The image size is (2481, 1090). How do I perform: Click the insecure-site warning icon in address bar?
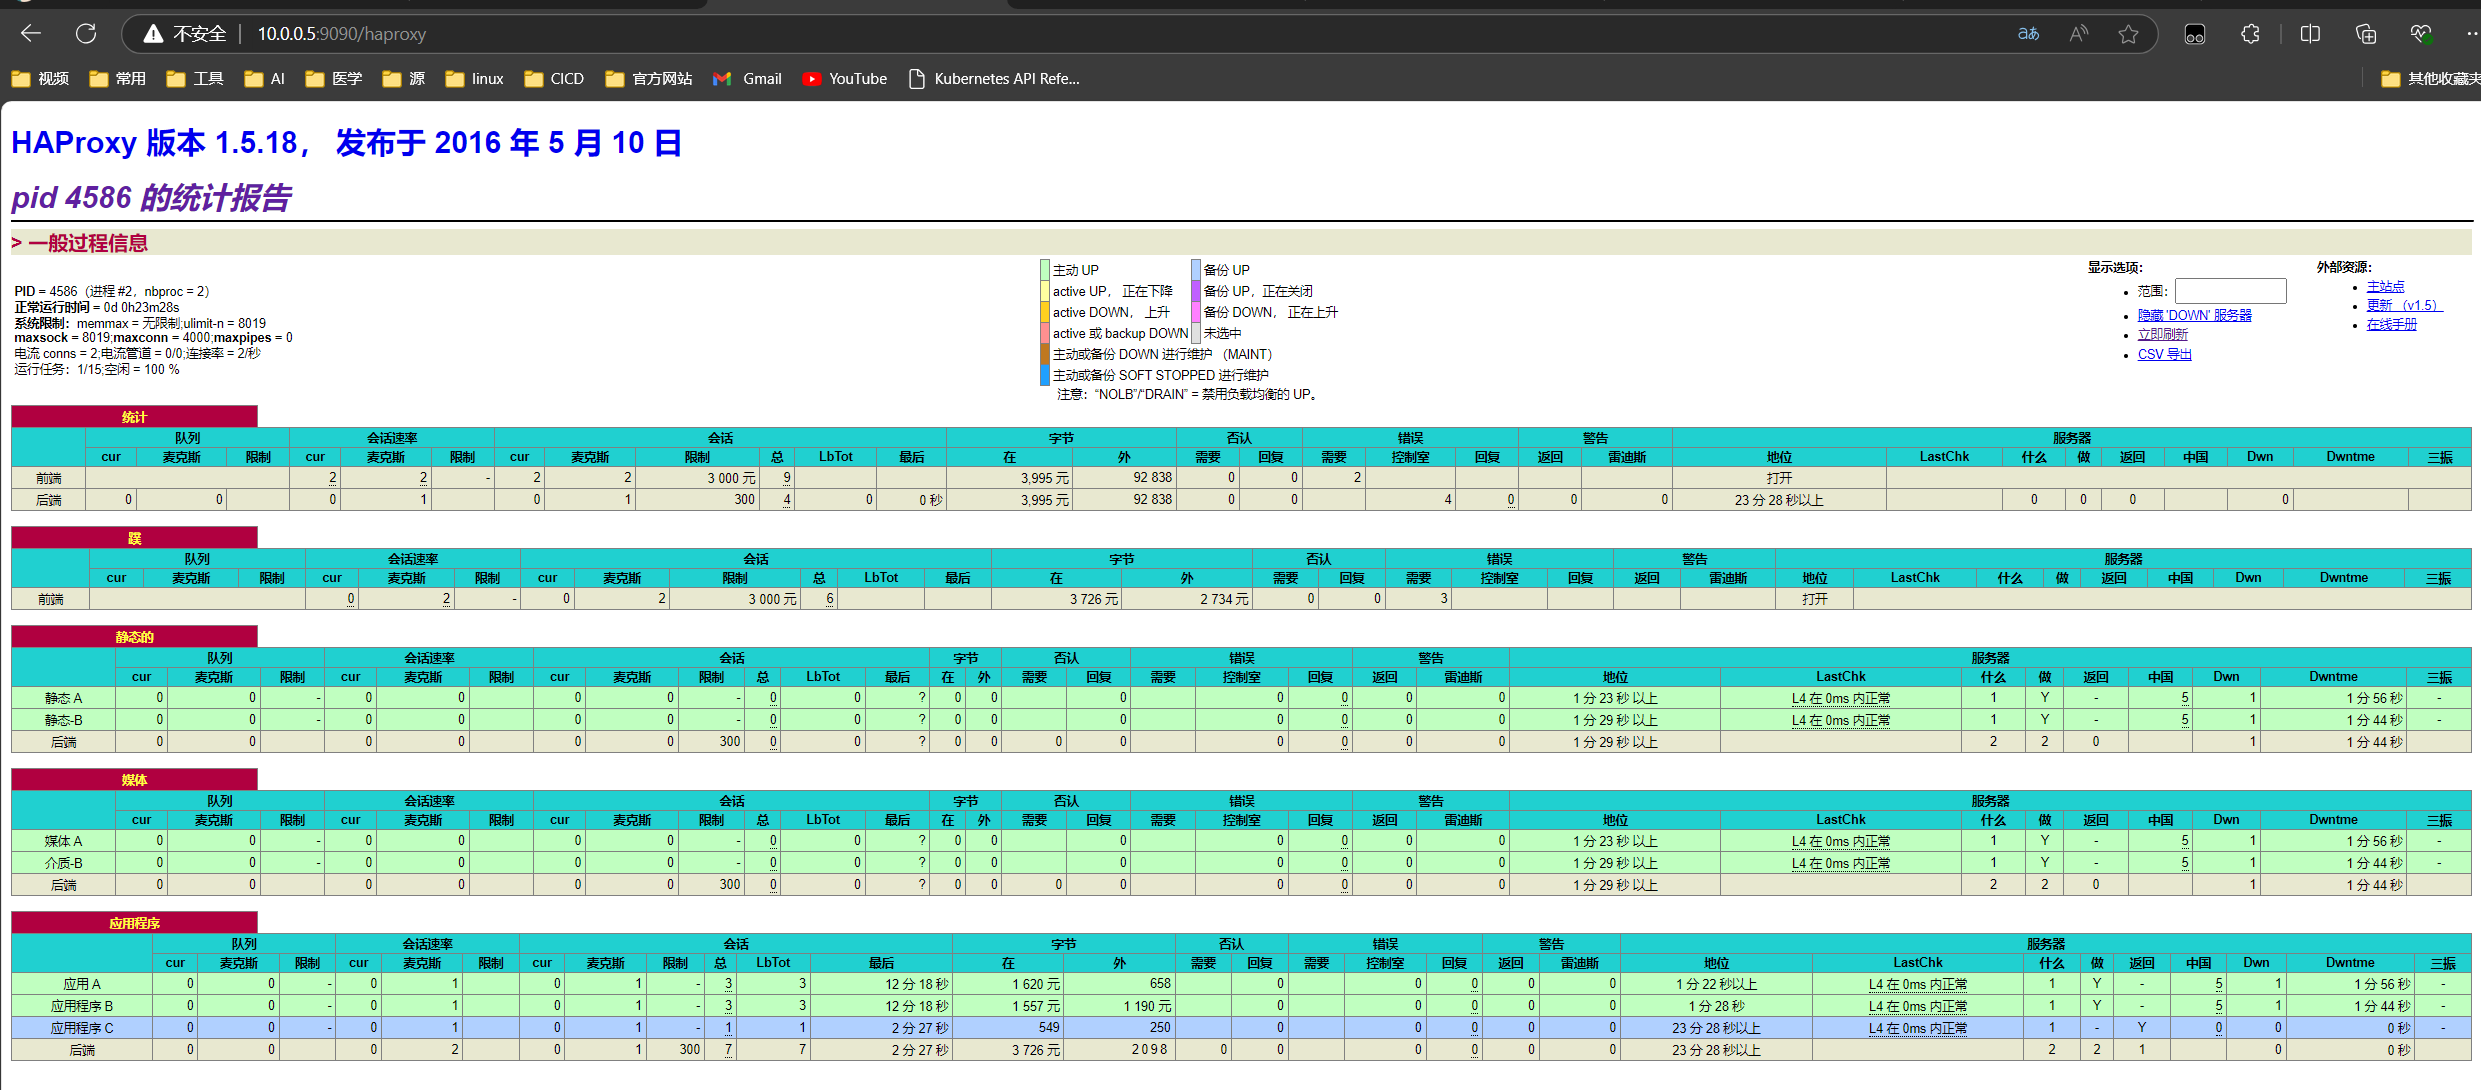pyautogui.click(x=153, y=34)
